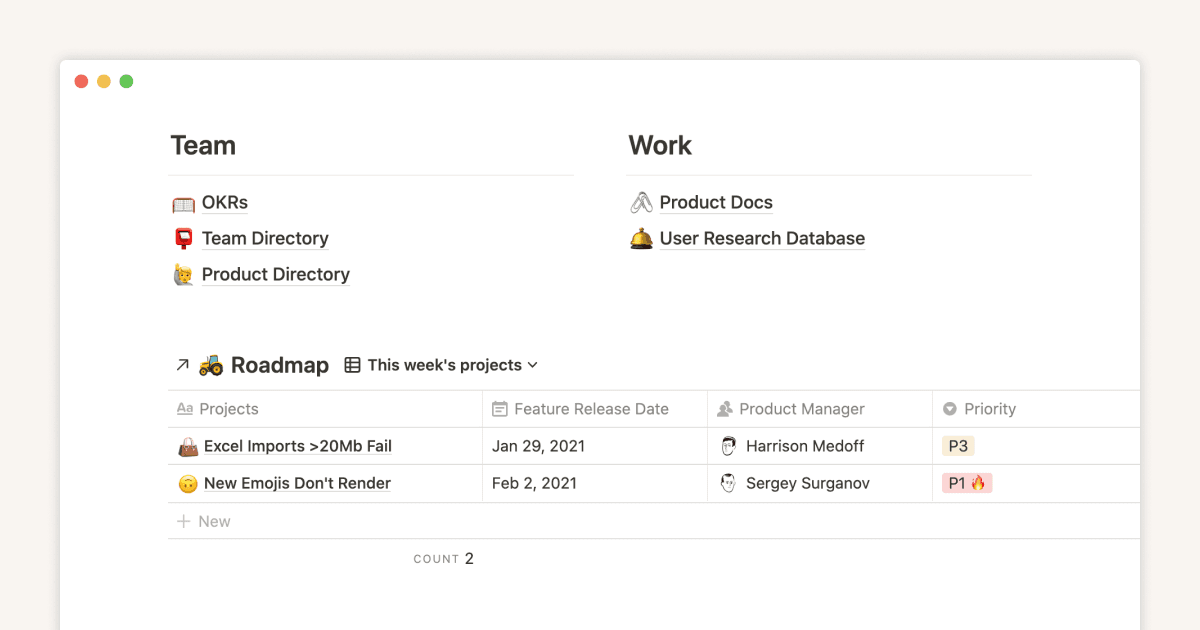Click the P1 fire priority tag

point(966,483)
